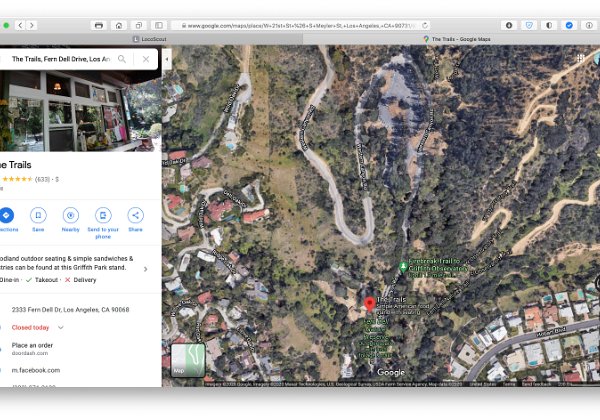This screenshot has height=420, width=600.
Task: Open the home page icon in toolbar
Action: (x=119, y=26)
